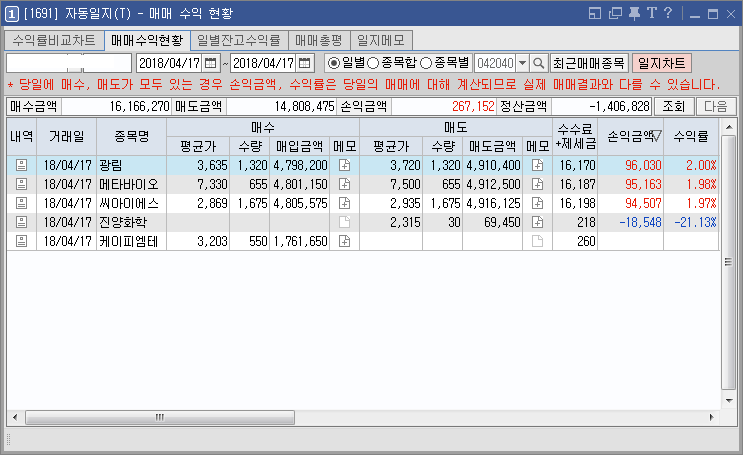Viewport: 743px width, 455px height.
Task: Click the horizontal scrollbar thumb
Action: click(160, 418)
